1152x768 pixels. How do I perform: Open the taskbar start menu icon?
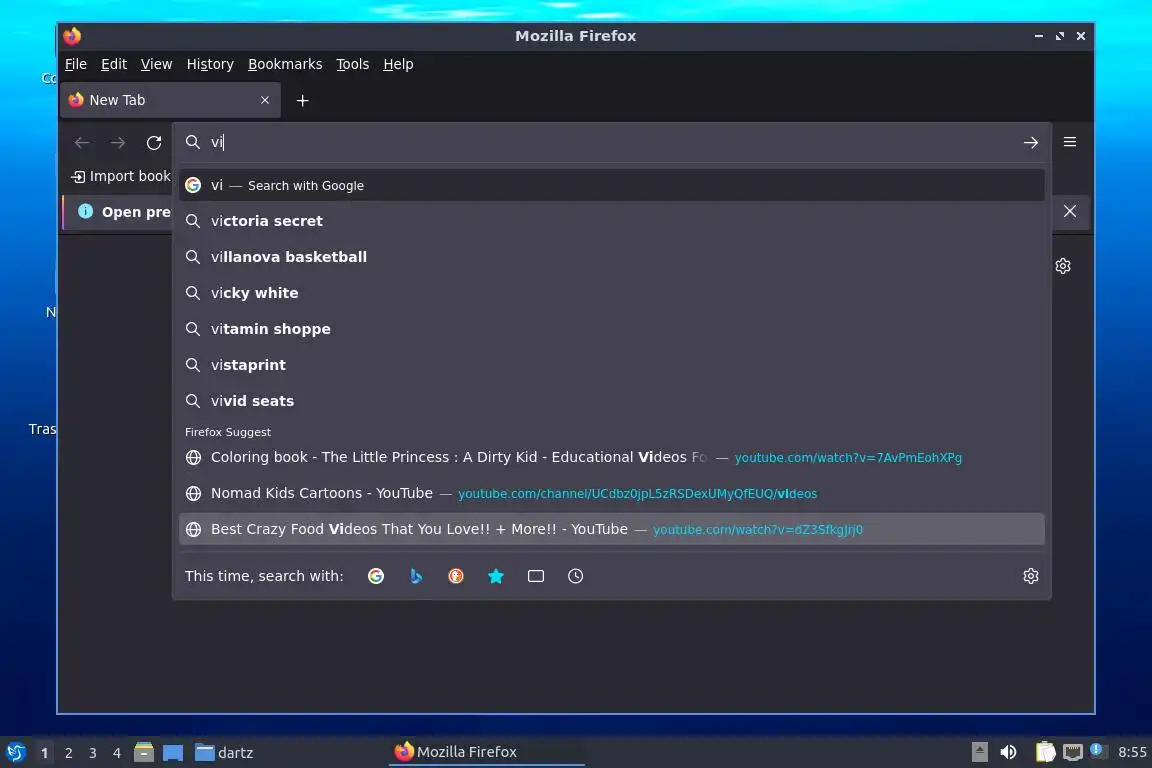tap(15, 753)
